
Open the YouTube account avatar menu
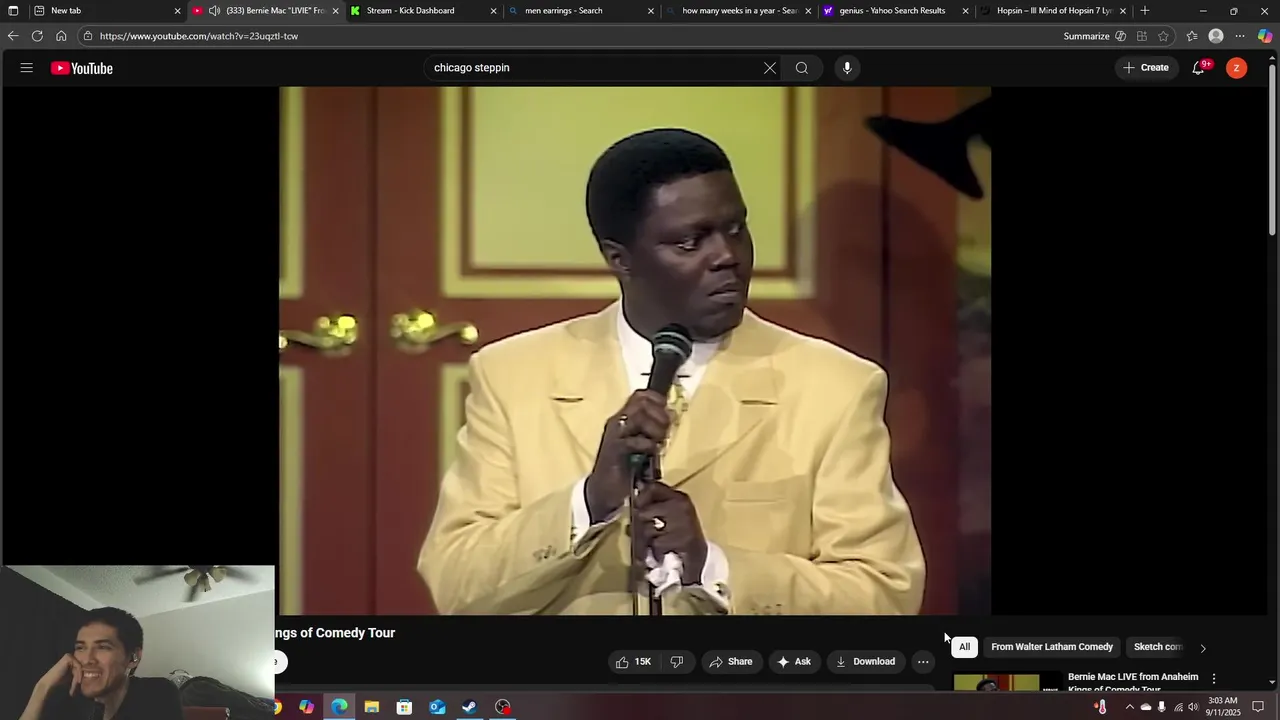coord(1237,68)
